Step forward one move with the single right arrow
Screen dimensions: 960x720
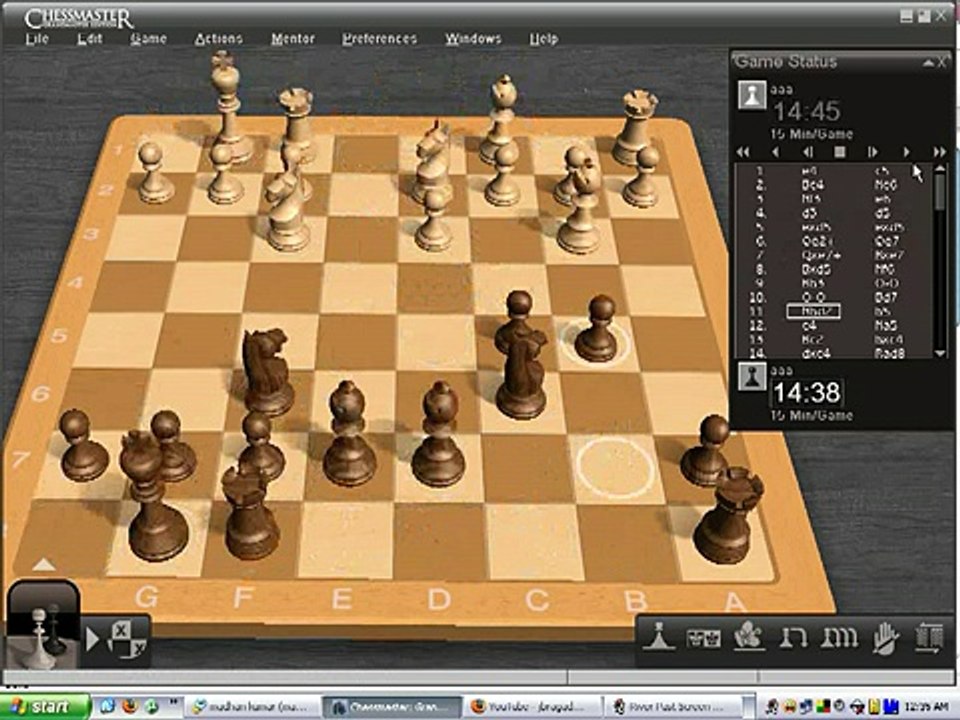pyautogui.click(x=907, y=152)
